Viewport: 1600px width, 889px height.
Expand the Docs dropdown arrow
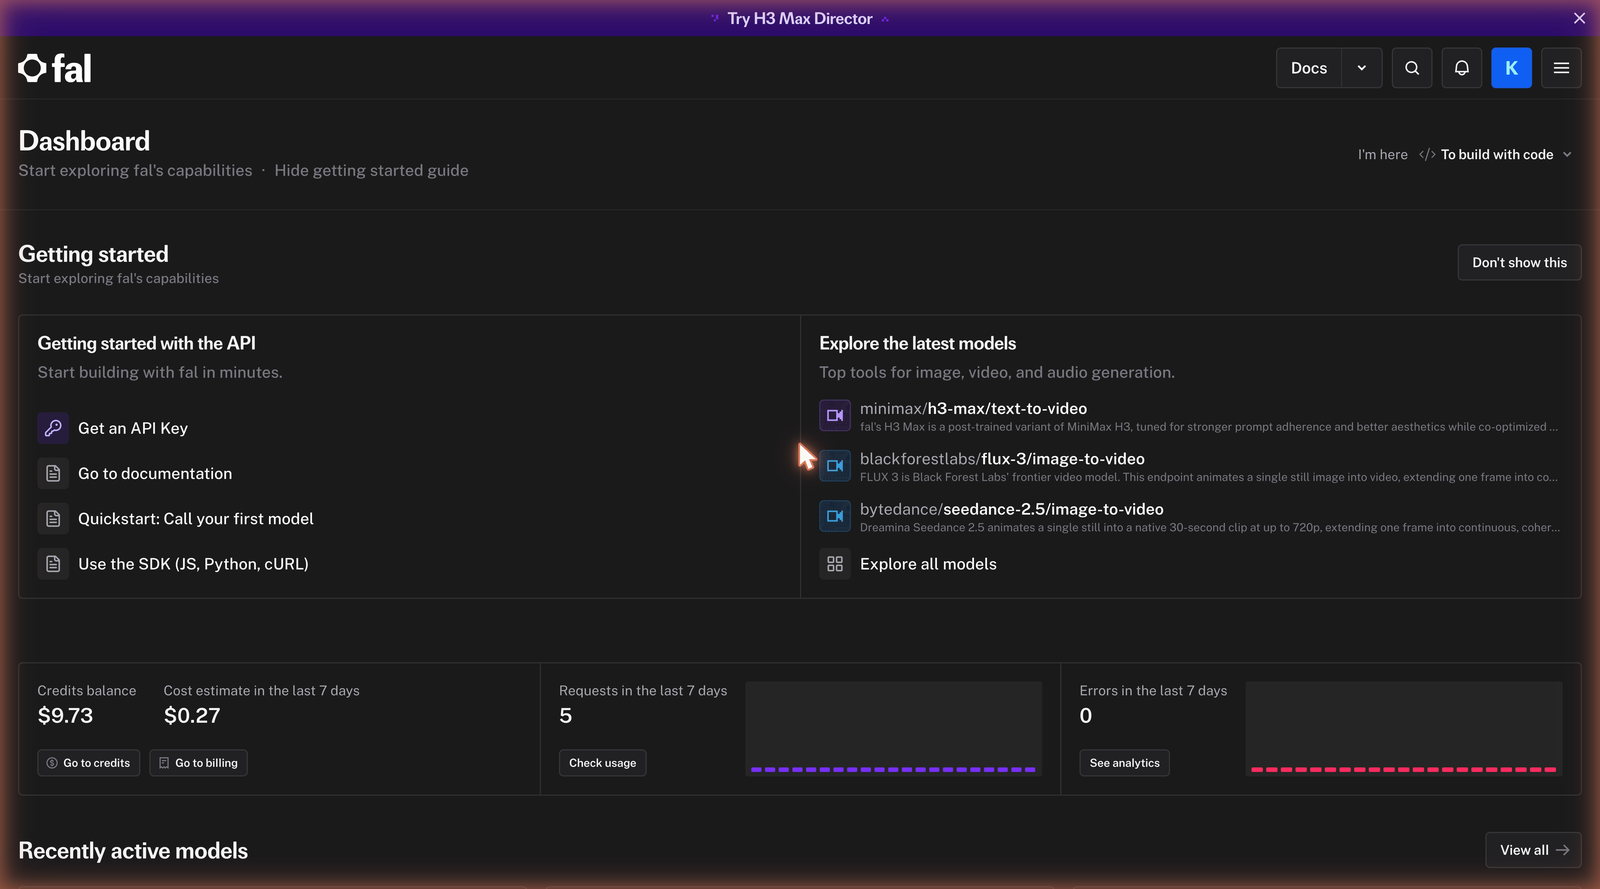pyautogui.click(x=1362, y=68)
